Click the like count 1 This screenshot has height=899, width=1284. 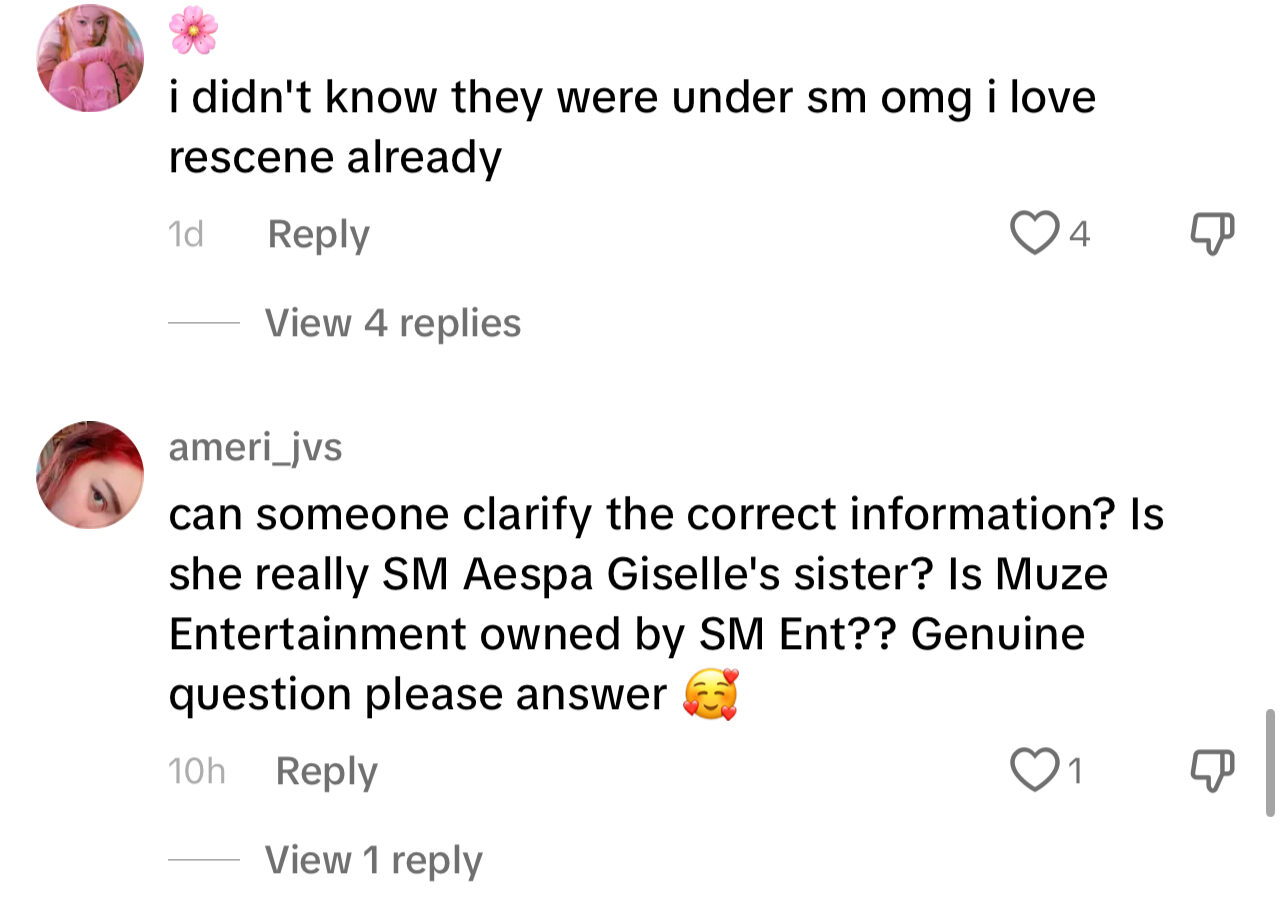[x=1076, y=771]
